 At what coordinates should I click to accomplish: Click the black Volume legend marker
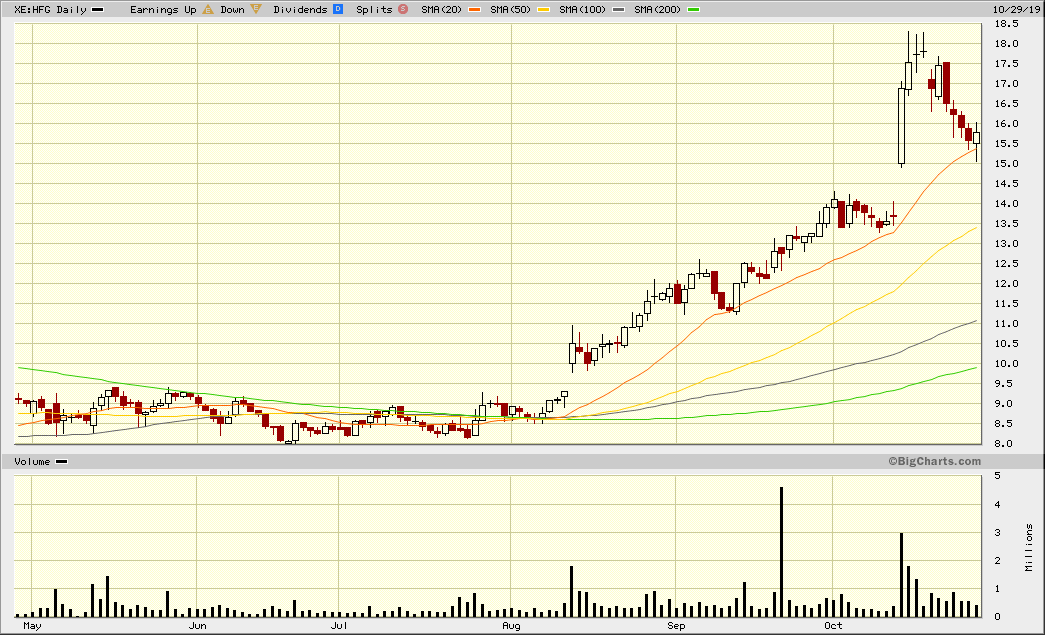click(62, 461)
